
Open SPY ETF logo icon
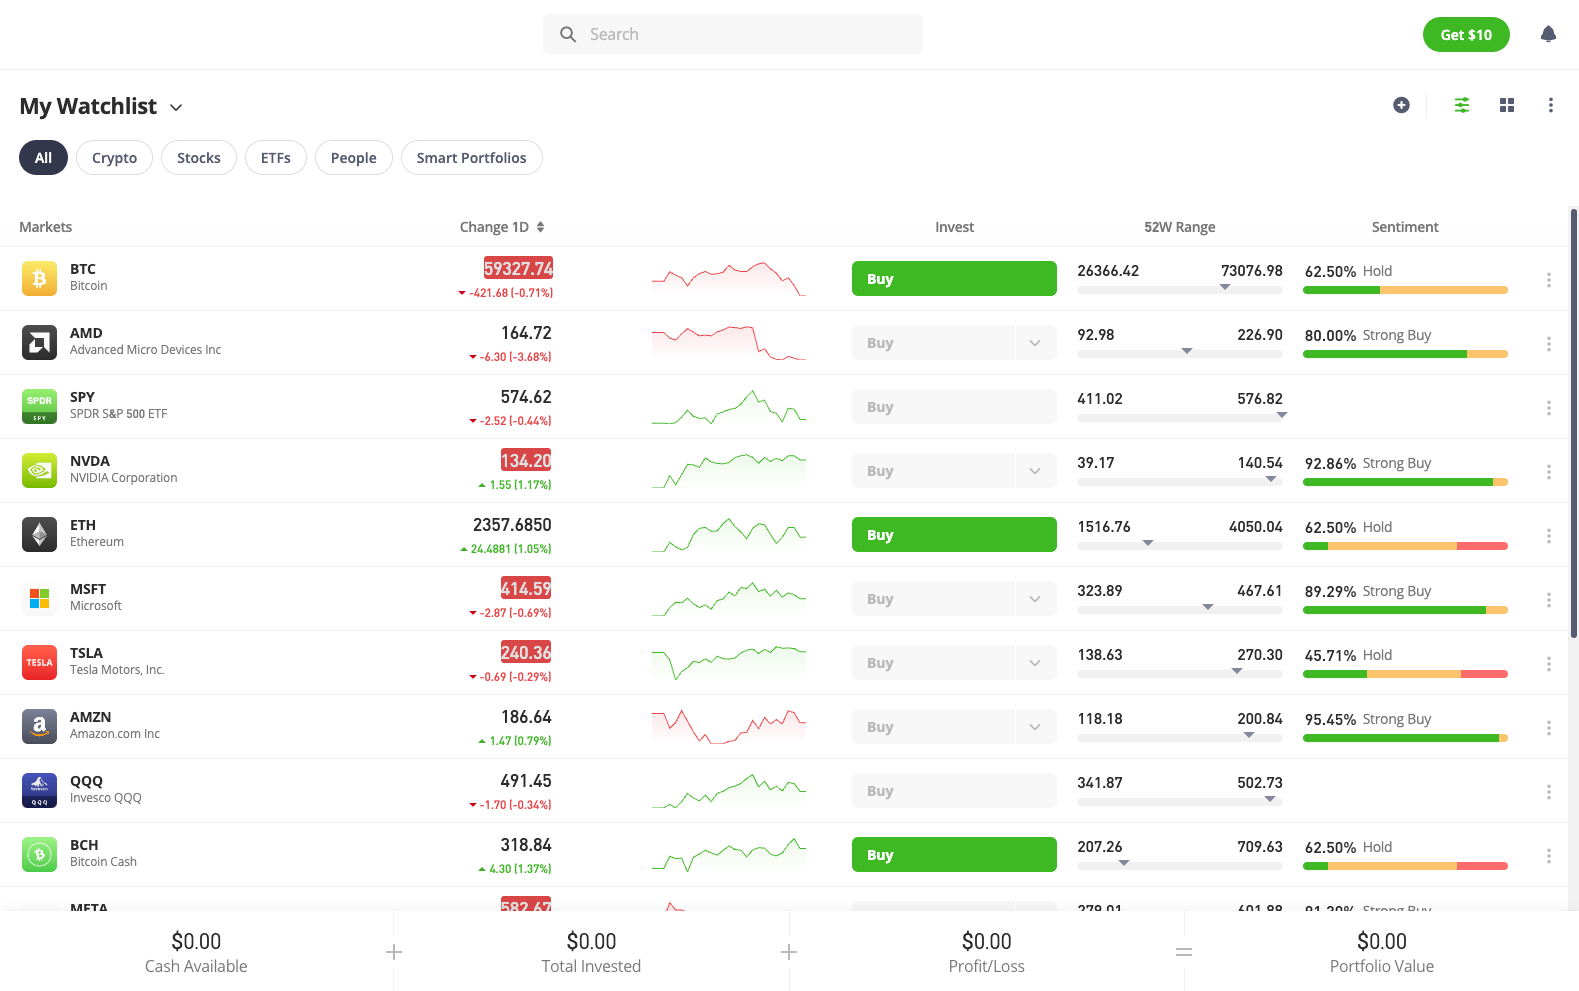click(39, 407)
